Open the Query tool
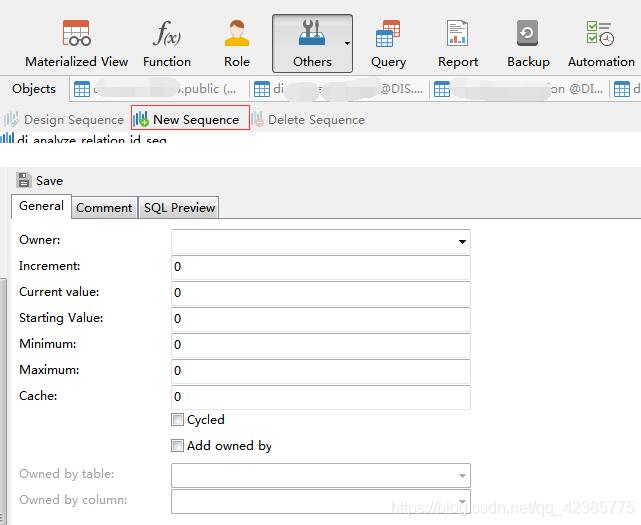 (388, 43)
